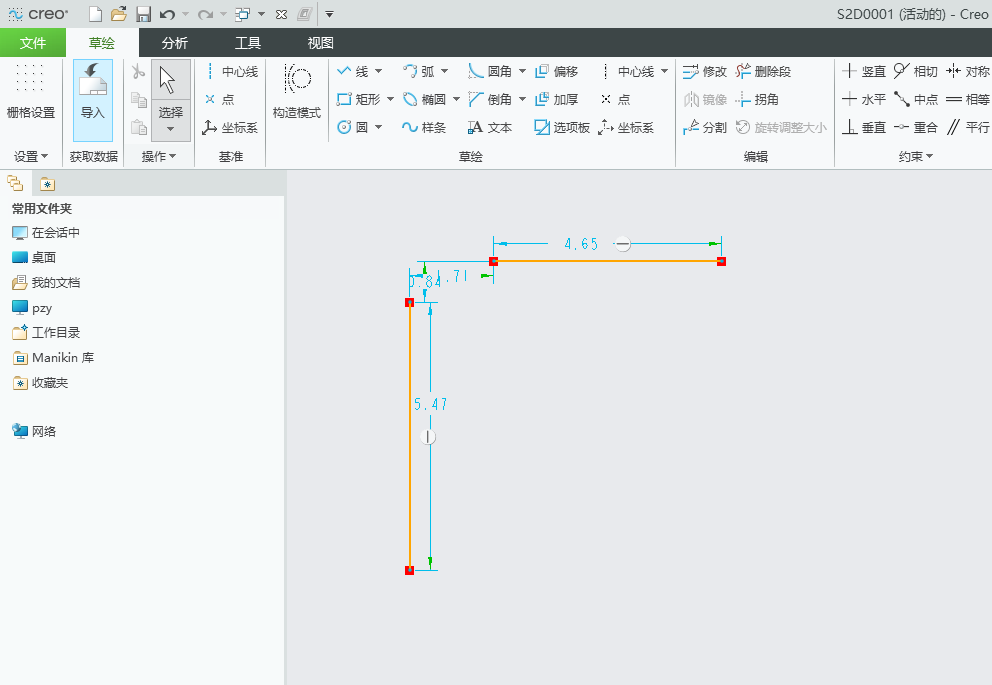Open the 文件 file menu

click(x=33, y=43)
